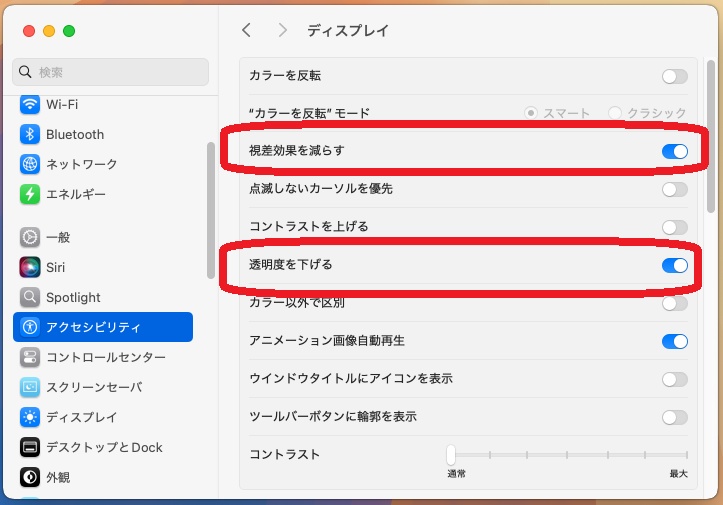Enable the コントラストを上げる switch
This screenshot has width=723, height=505.
pos(675,227)
